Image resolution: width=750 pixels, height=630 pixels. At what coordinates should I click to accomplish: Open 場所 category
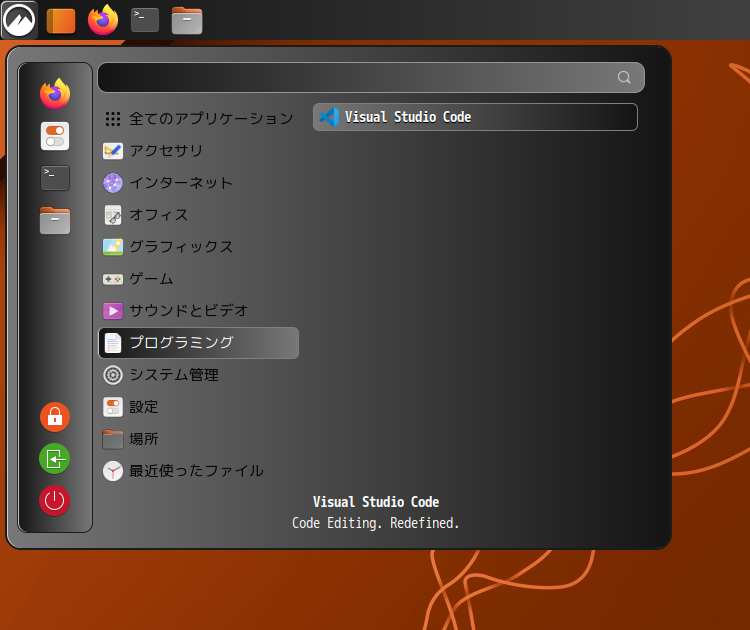coord(199,439)
